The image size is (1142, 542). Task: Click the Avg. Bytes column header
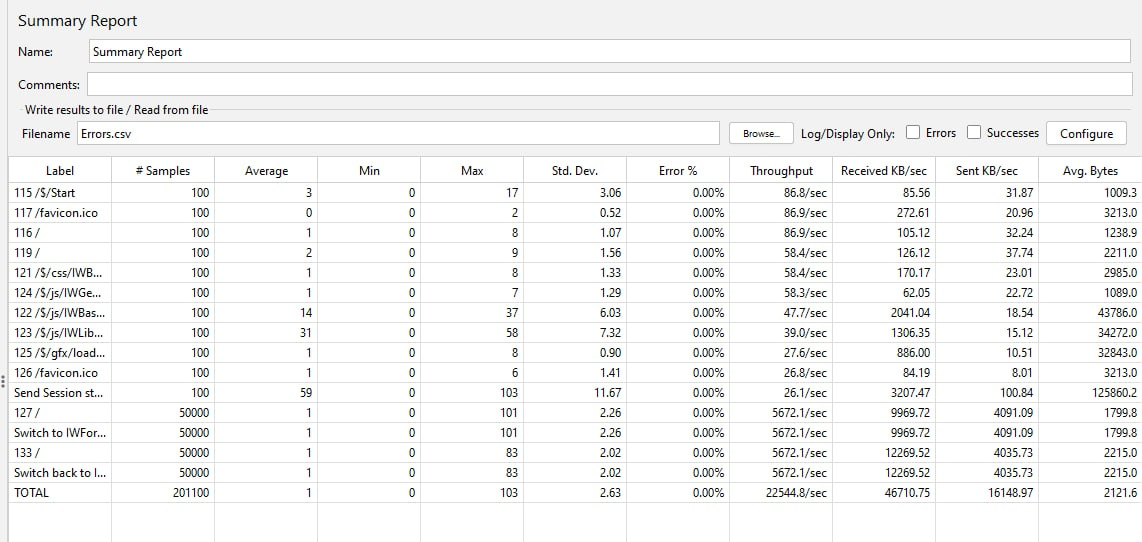click(x=1090, y=171)
